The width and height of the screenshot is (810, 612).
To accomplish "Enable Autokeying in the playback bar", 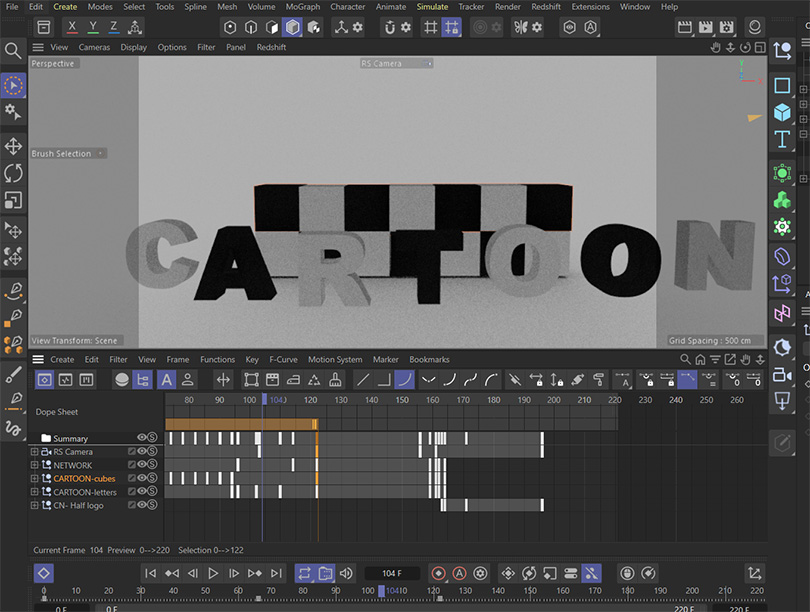I will pyautogui.click(x=459, y=573).
